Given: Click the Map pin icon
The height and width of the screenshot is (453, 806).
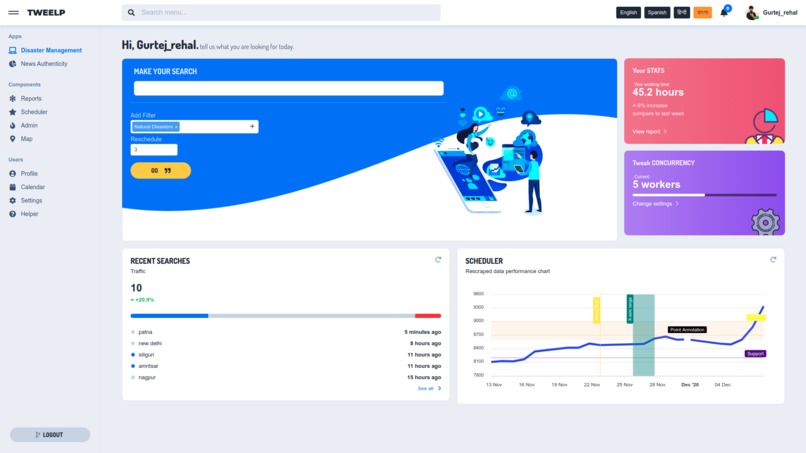Looking at the screenshot, I should pos(12,139).
